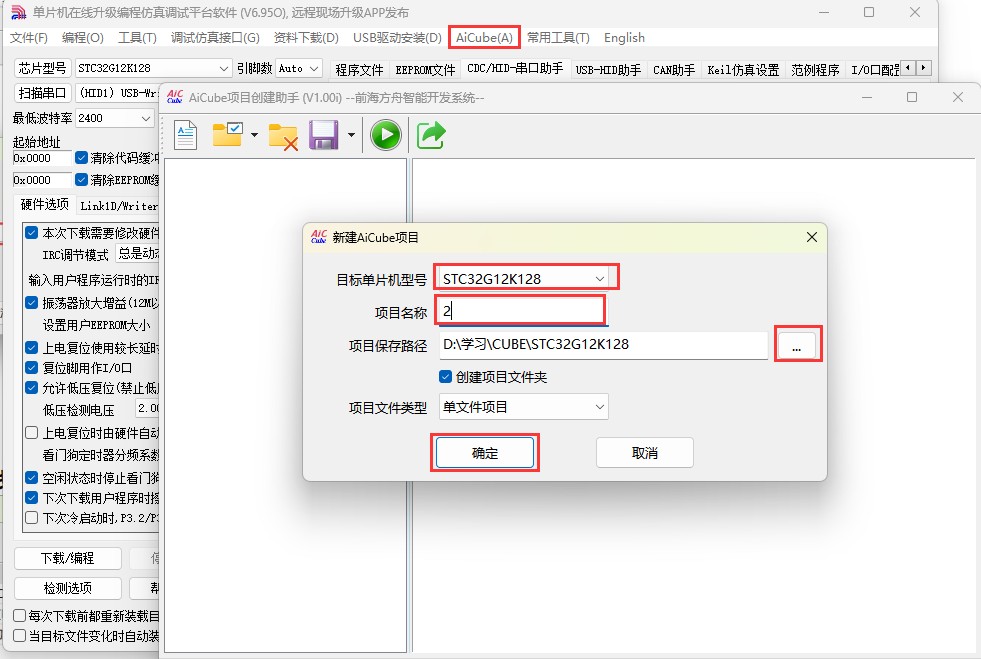Click the first 起始地址 0x0000 field

point(41,158)
